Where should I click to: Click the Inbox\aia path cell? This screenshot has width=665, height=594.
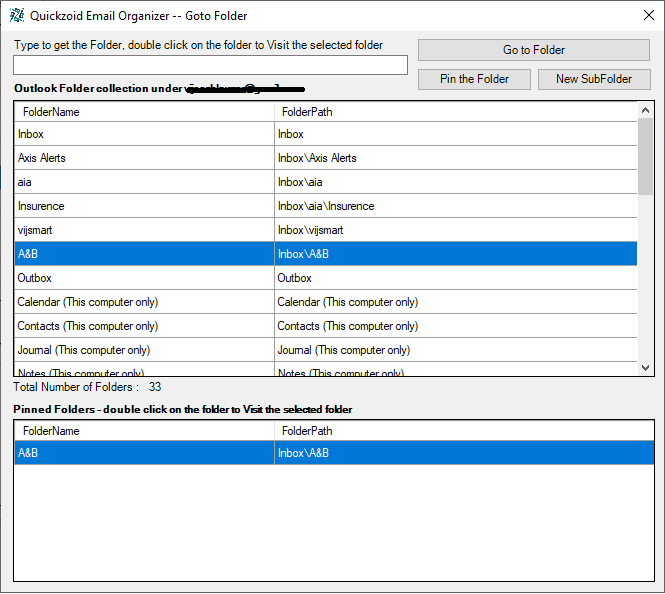[456, 182]
